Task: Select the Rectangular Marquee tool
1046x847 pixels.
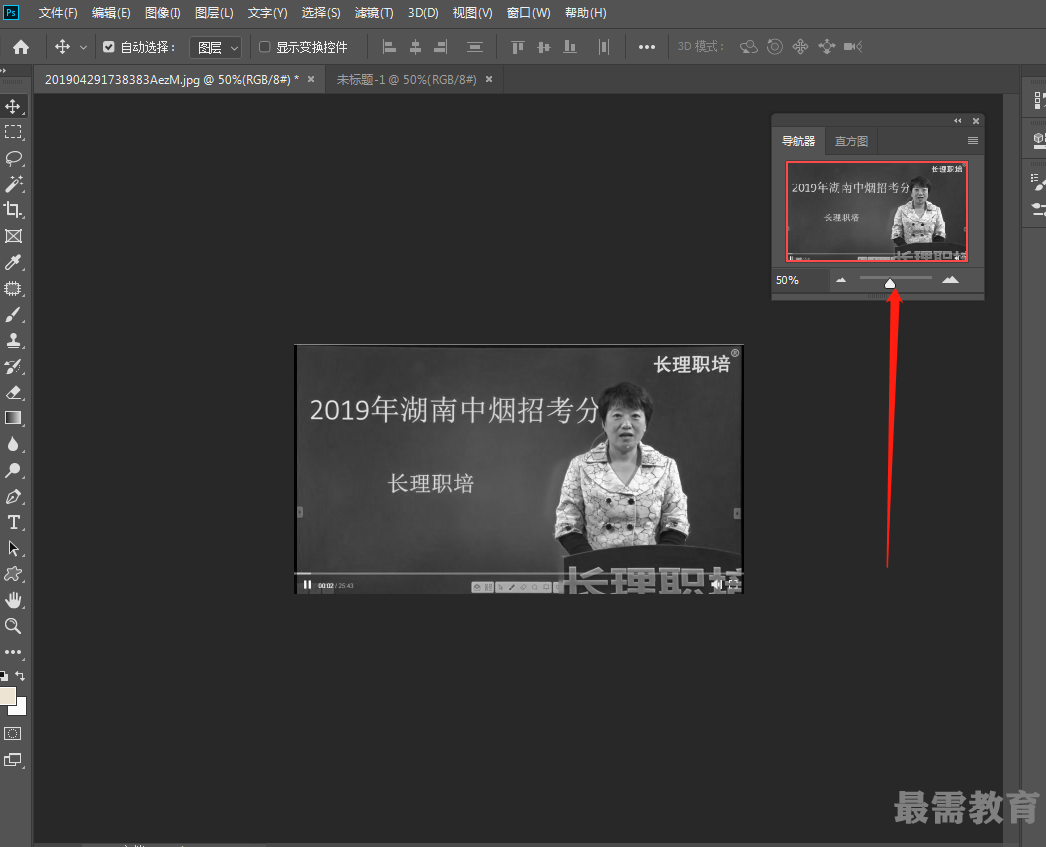Action: pyautogui.click(x=13, y=132)
